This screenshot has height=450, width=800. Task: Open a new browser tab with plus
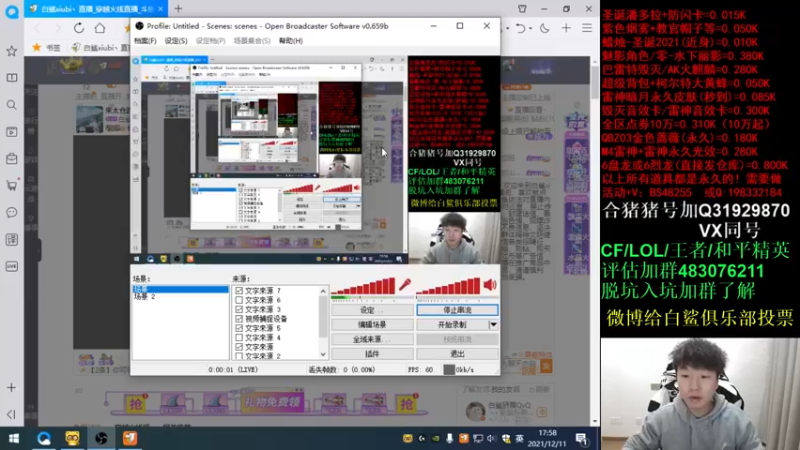[178, 9]
